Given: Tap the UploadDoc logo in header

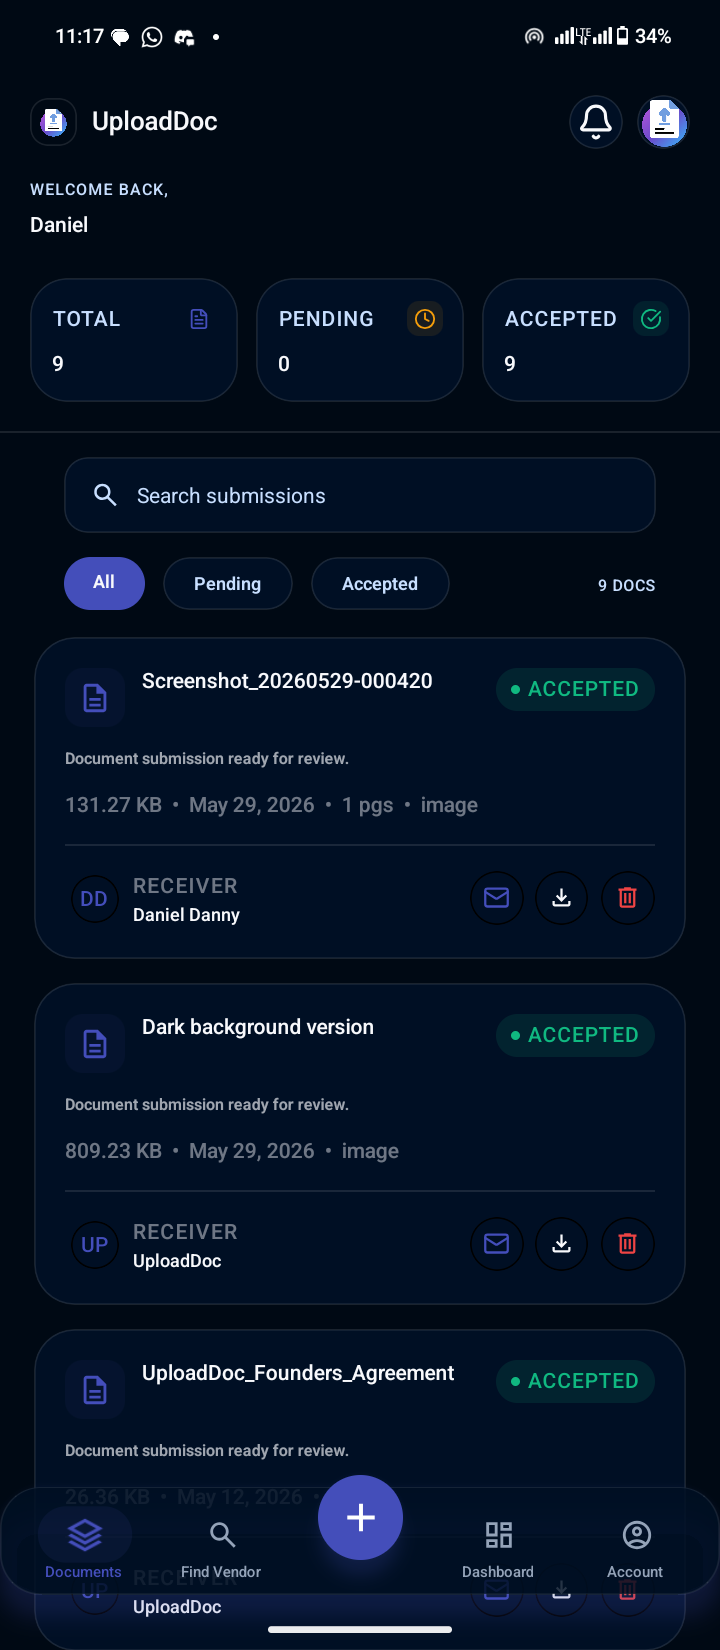Looking at the screenshot, I should pos(54,122).
